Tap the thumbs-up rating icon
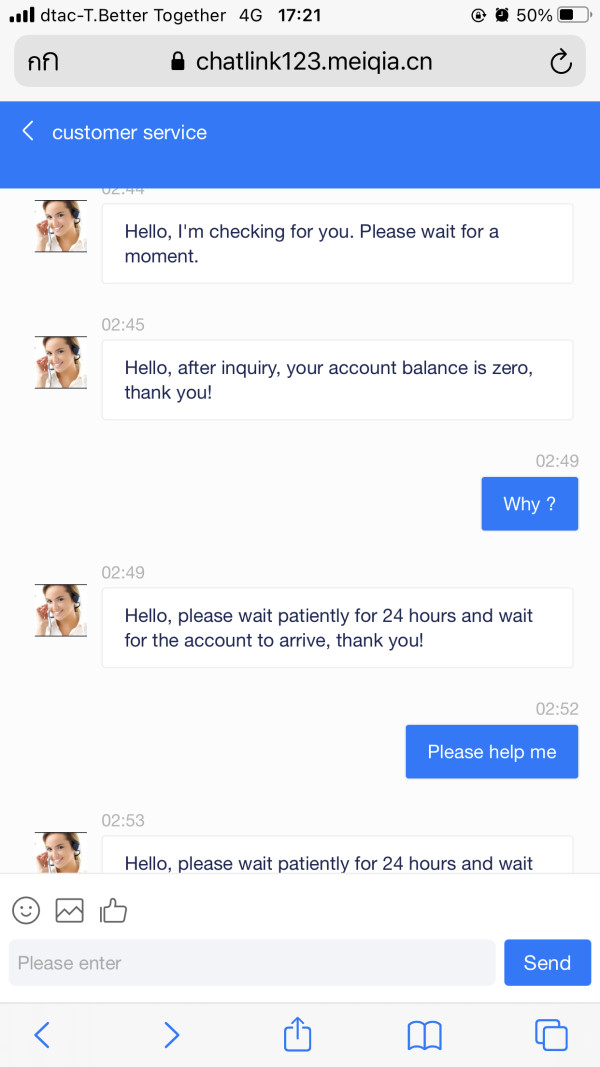The width and height of the screenshot is (600, 1067). pyautogui.click(x=113, y=910)
